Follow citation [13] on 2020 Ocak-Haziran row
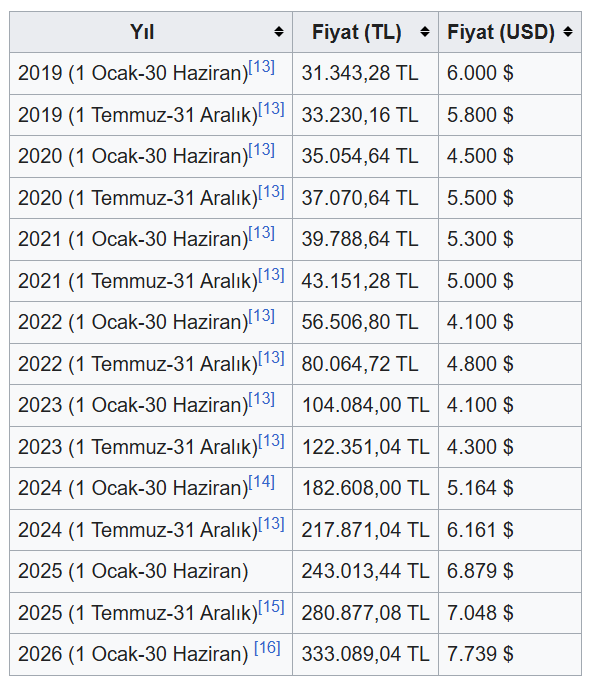The width and height of the screenshot is (591, 688). [x=261, y=150]
